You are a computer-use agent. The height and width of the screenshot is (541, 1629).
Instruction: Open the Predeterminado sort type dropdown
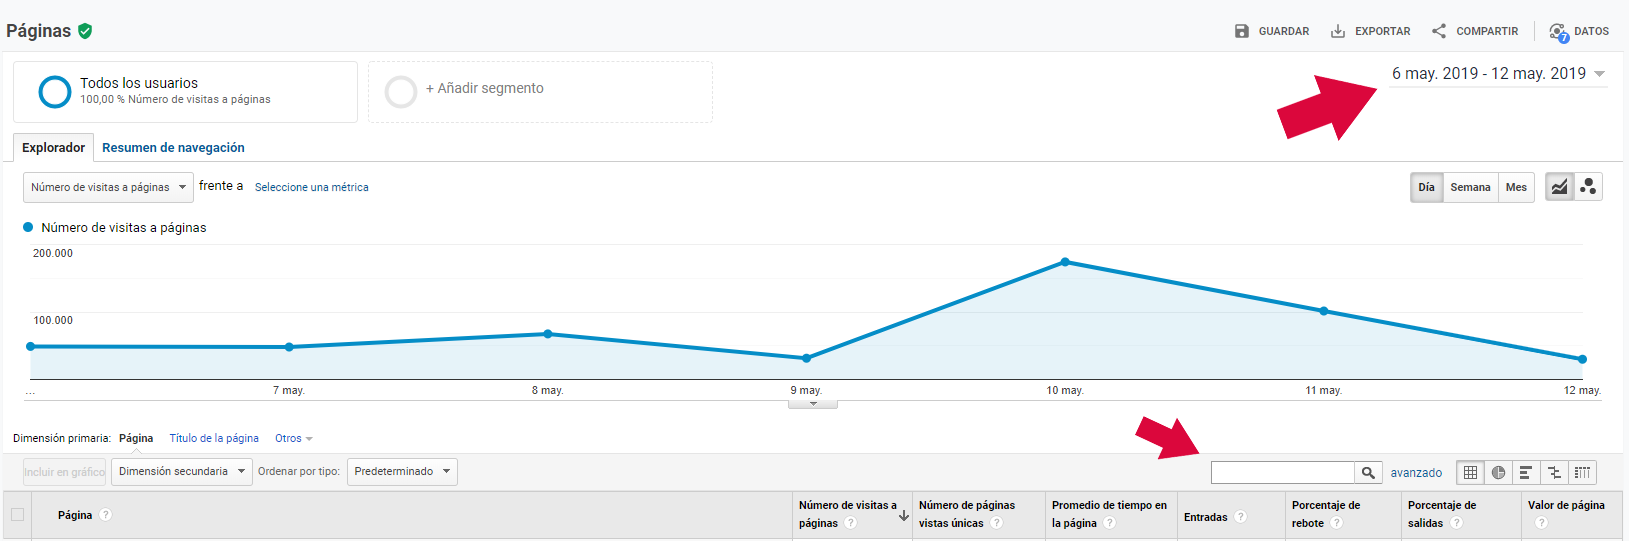pyautogui.click(x=402, y=471)
